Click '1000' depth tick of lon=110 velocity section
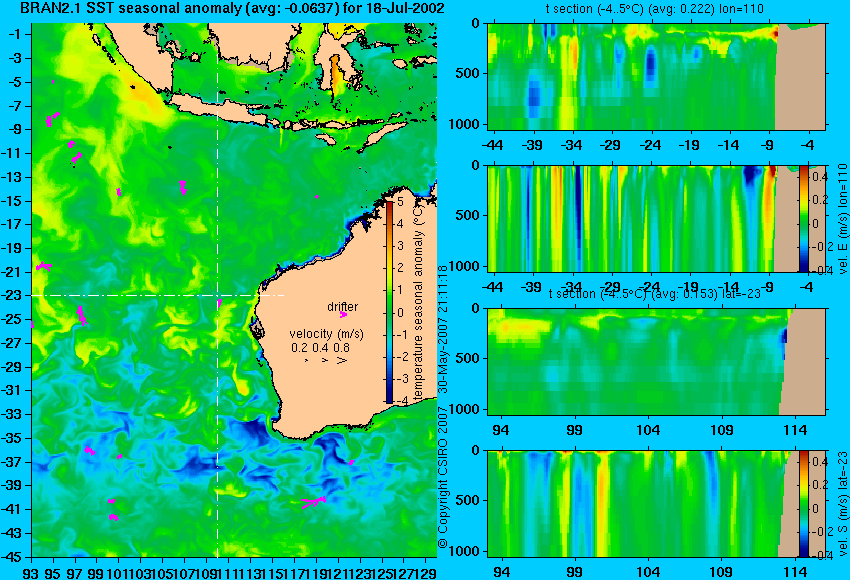The image size is (850, 580). tap(465, 266)
